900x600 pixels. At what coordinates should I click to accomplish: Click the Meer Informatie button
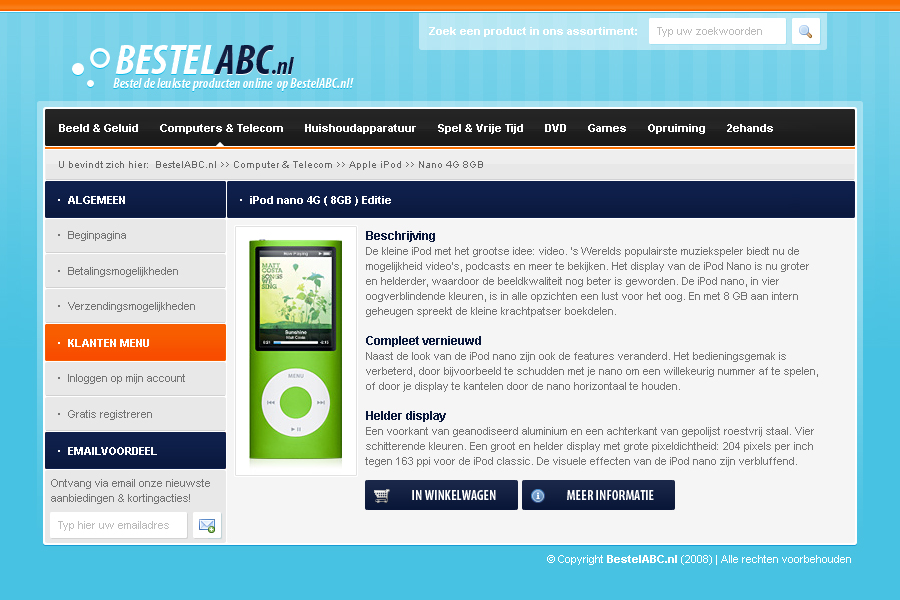[598, 495]
